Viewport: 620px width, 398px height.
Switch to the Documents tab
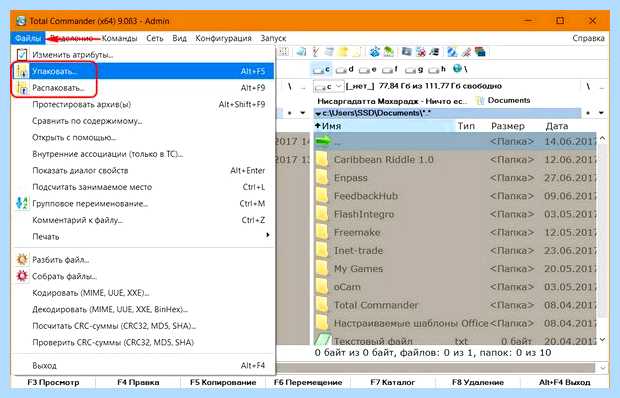pyautogui.click(x=504, y=100)
